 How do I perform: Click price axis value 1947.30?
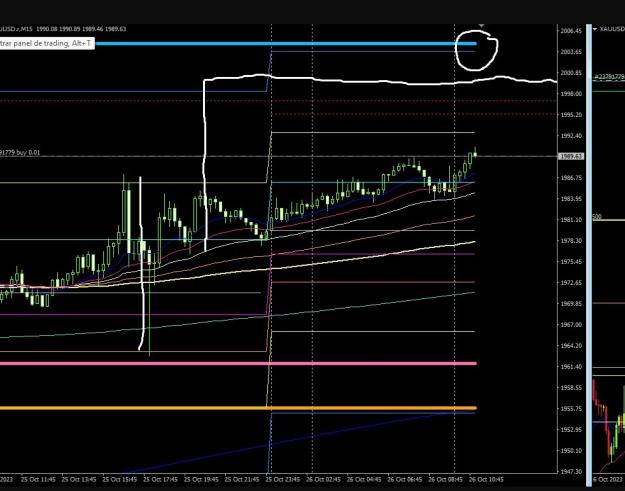tap(571, 472)
